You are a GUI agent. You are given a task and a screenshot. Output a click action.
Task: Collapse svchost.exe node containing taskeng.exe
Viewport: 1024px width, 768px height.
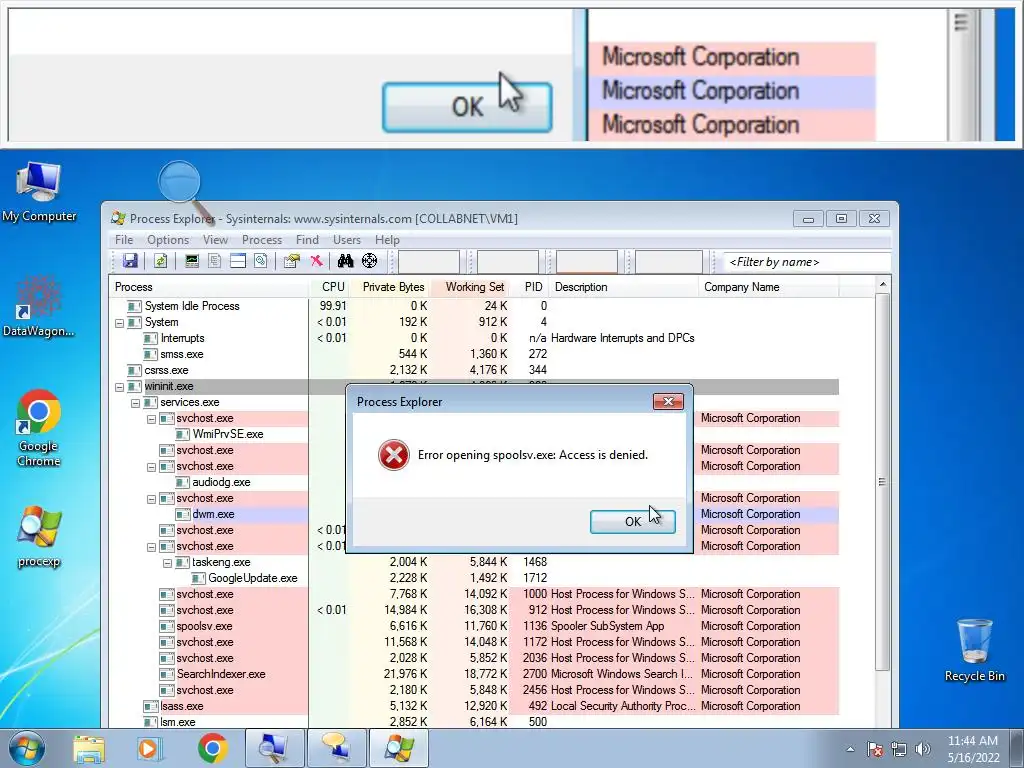pos(152,547)
